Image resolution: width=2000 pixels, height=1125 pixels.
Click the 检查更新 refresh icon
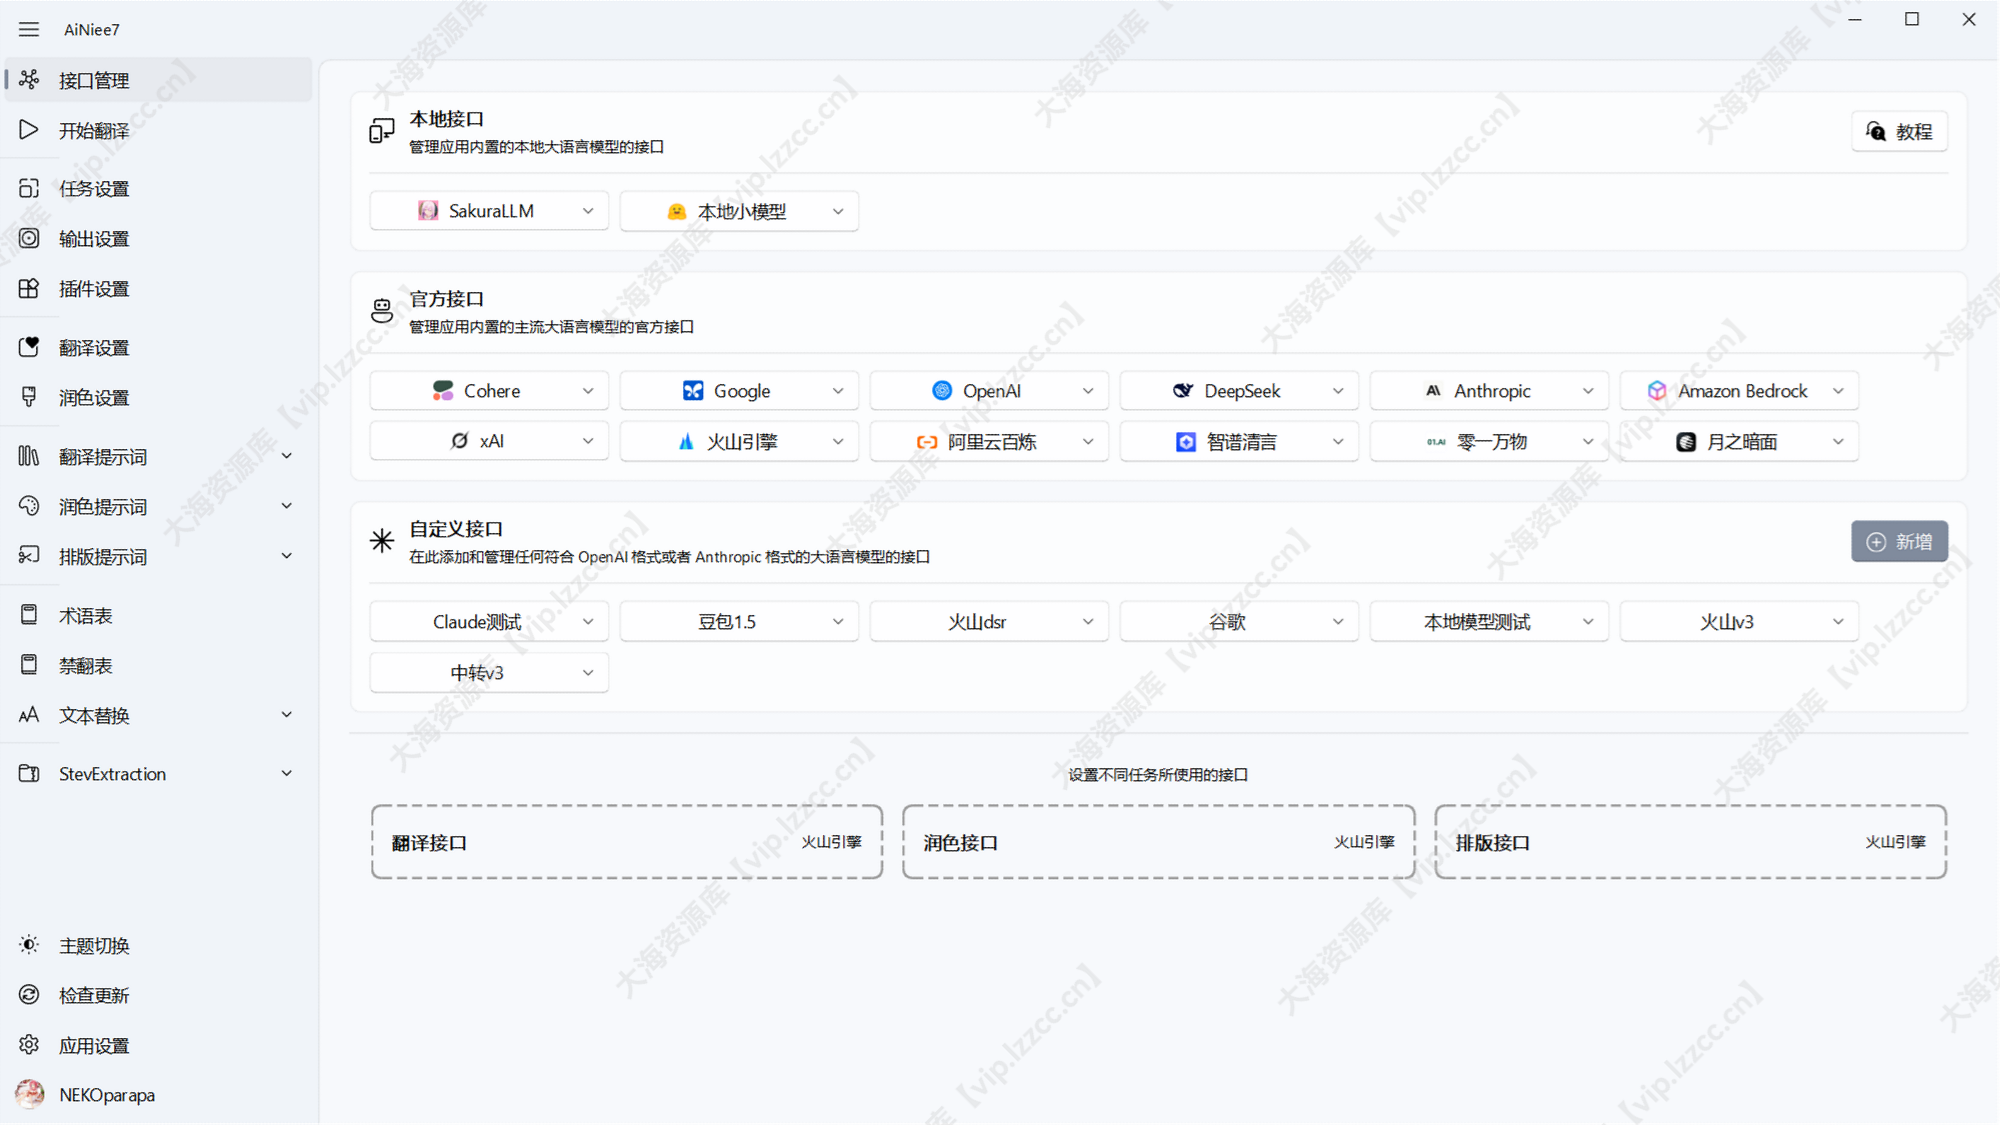point(29,995)
